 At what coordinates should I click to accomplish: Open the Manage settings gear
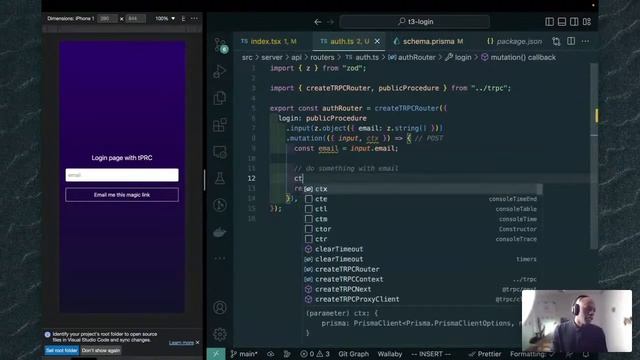click(x=220, y=334)
